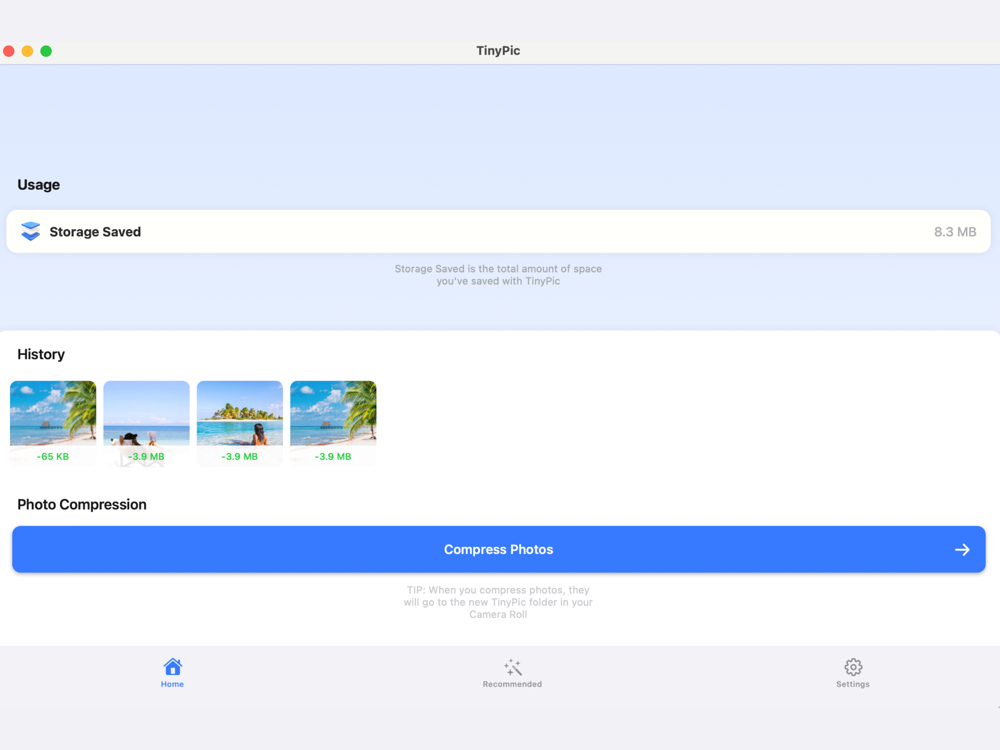Click the History heading
Screen dimensions: 1000x750
41,355
